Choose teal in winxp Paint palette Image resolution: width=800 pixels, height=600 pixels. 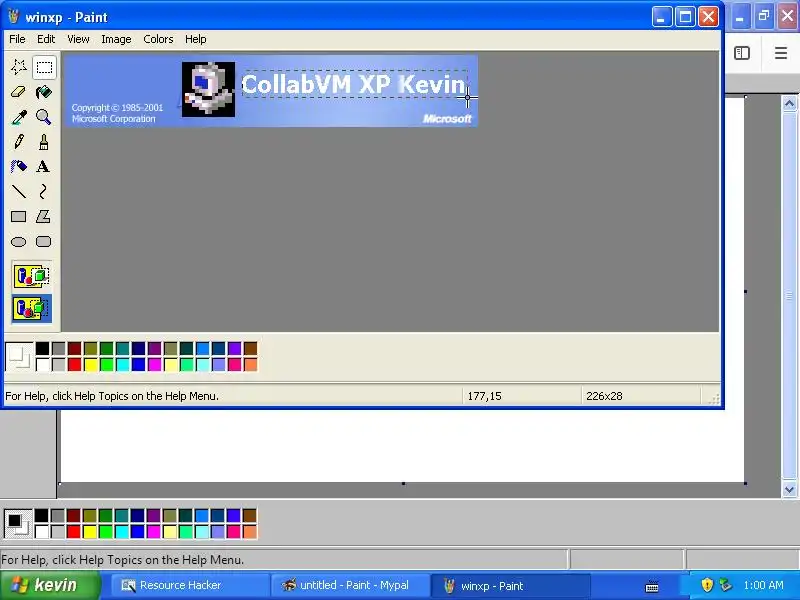(x=122, y=348)
